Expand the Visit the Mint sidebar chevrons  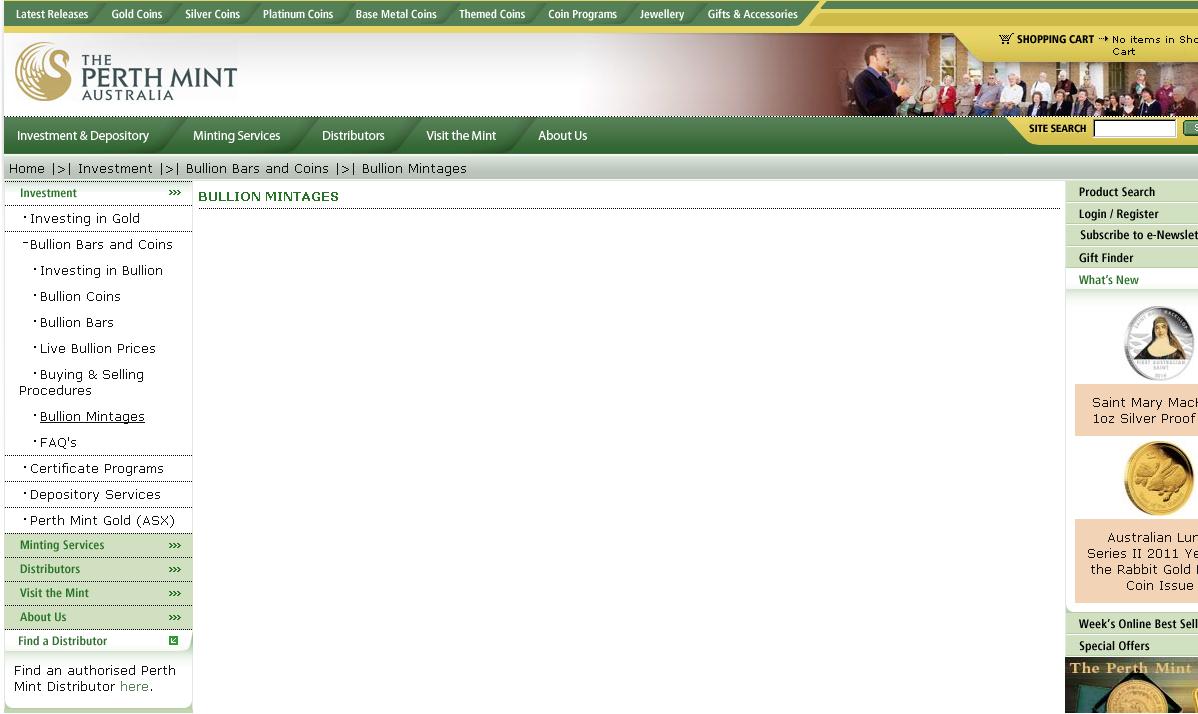[175, 593]
